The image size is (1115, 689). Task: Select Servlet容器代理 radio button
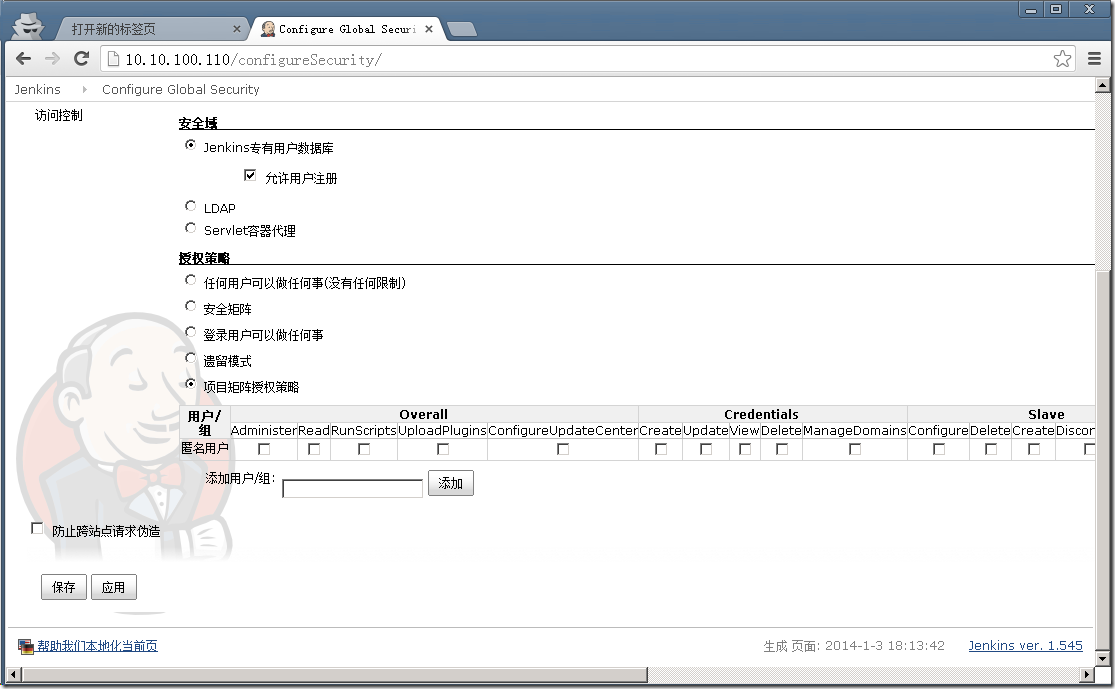pyautogui.click(x=190, y=228)
